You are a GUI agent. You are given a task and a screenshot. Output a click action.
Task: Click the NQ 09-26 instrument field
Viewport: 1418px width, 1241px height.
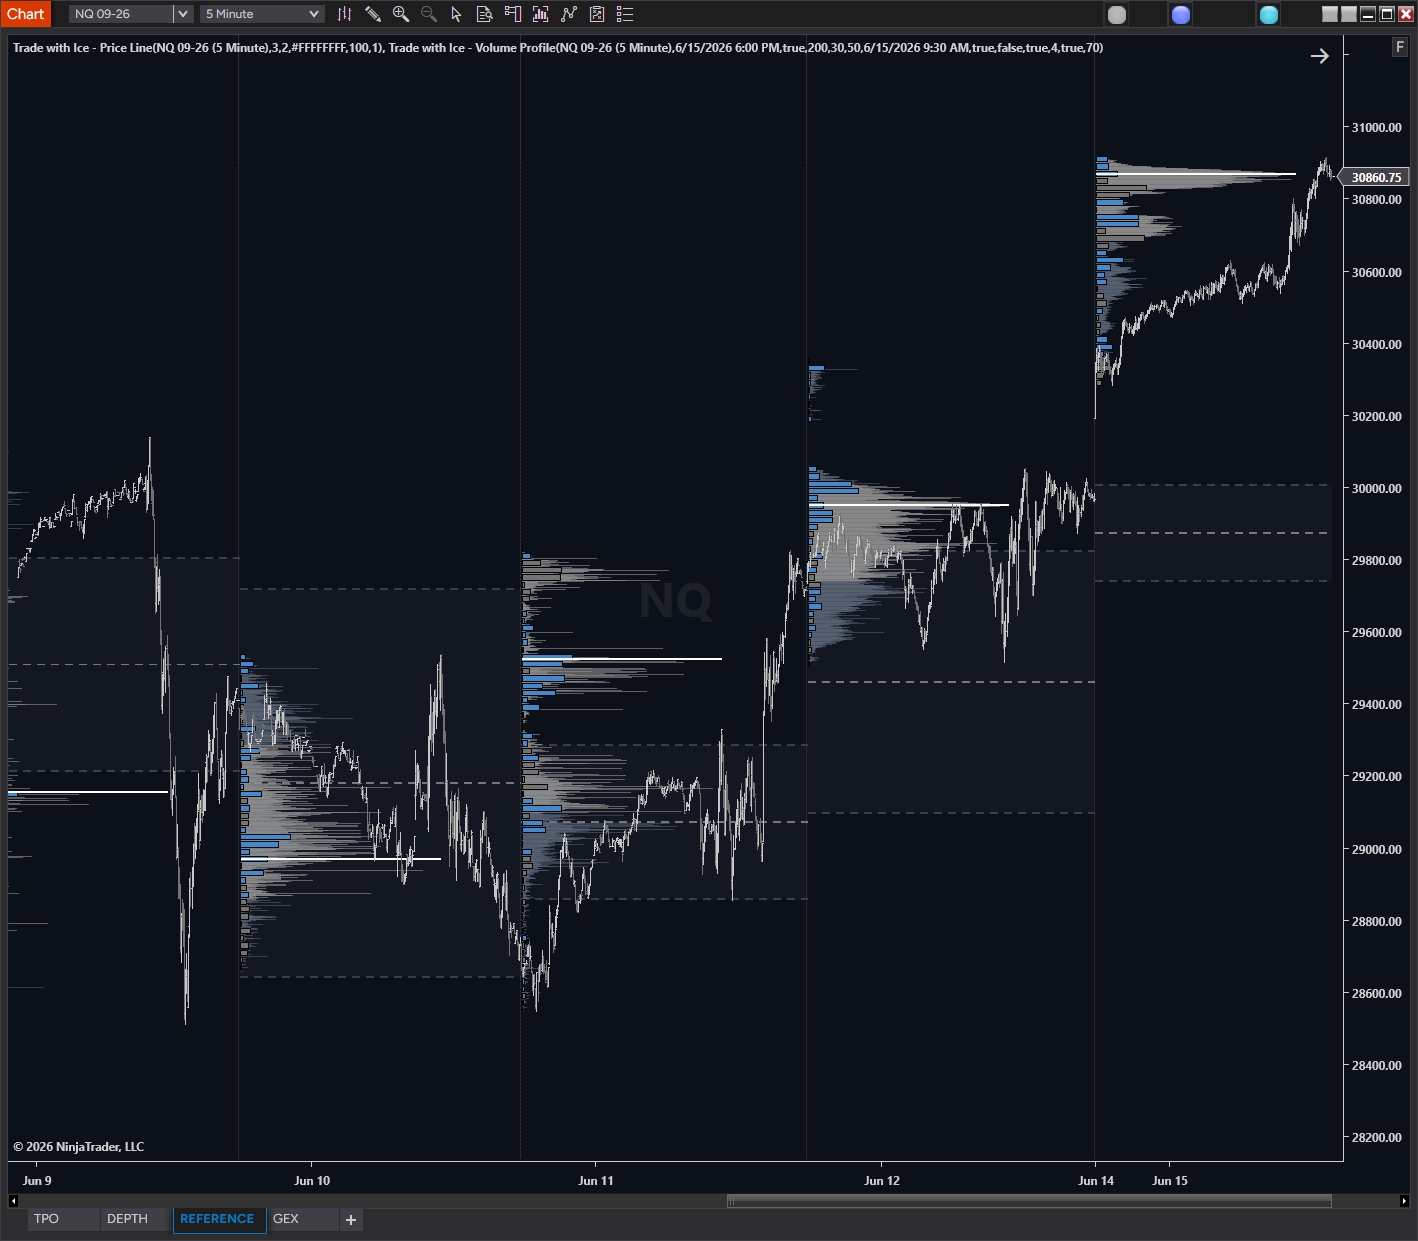point(121,14)
